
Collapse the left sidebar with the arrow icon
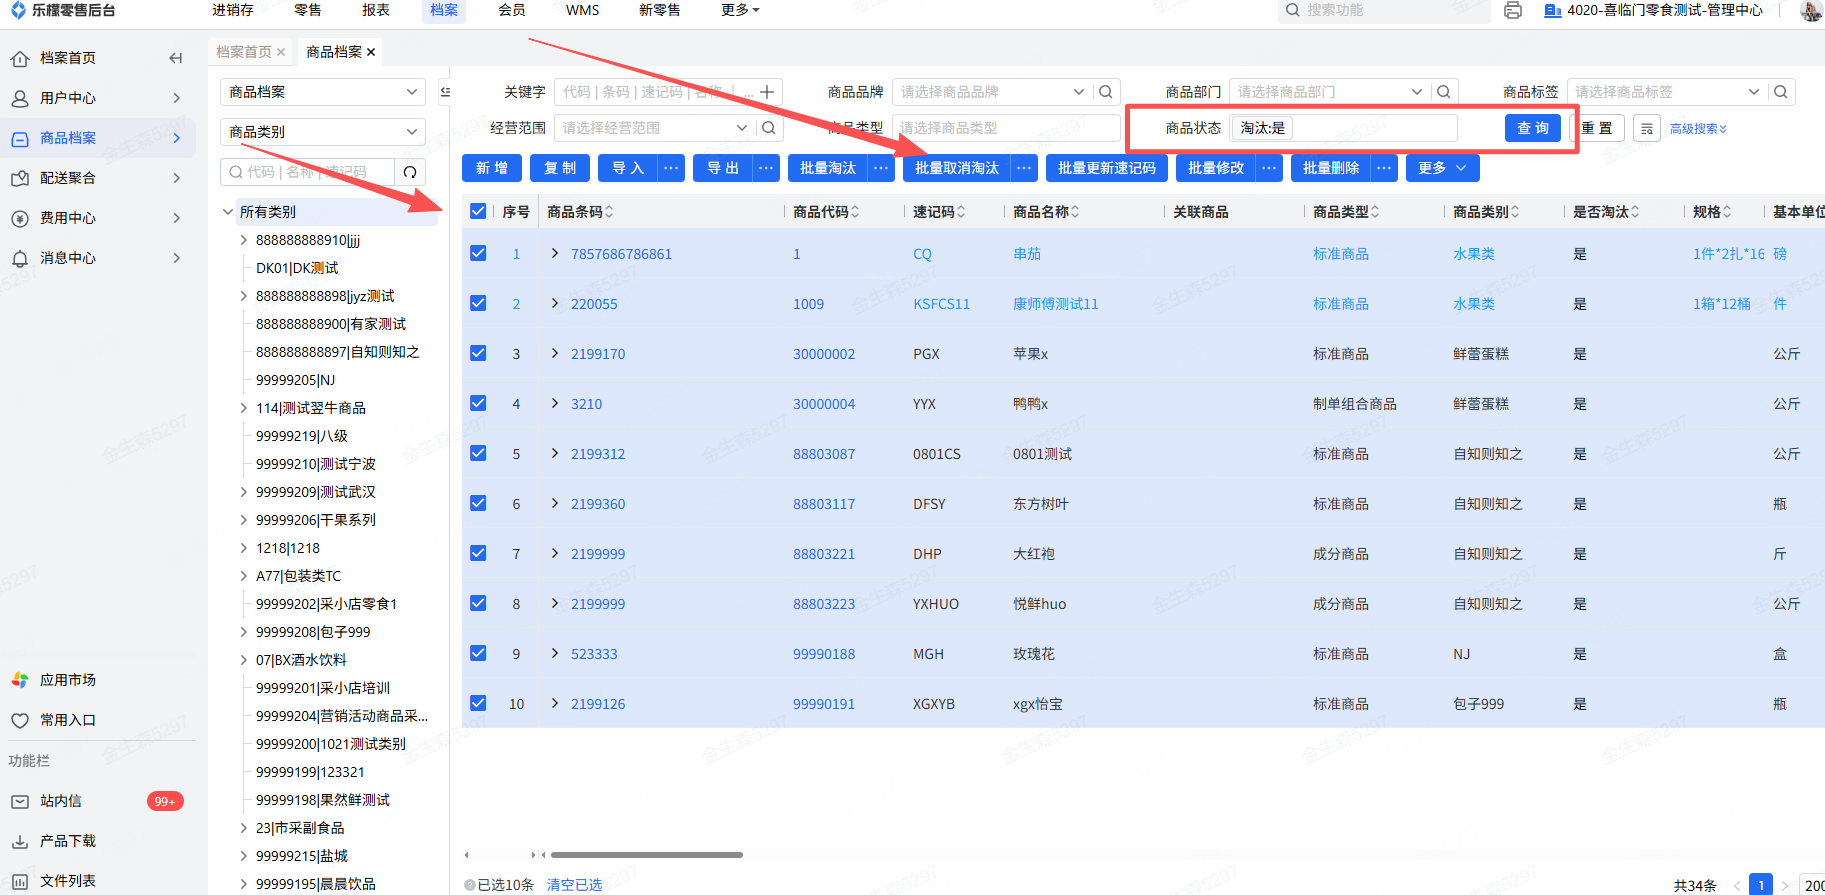pyautogui.click(x=176, y=58)
